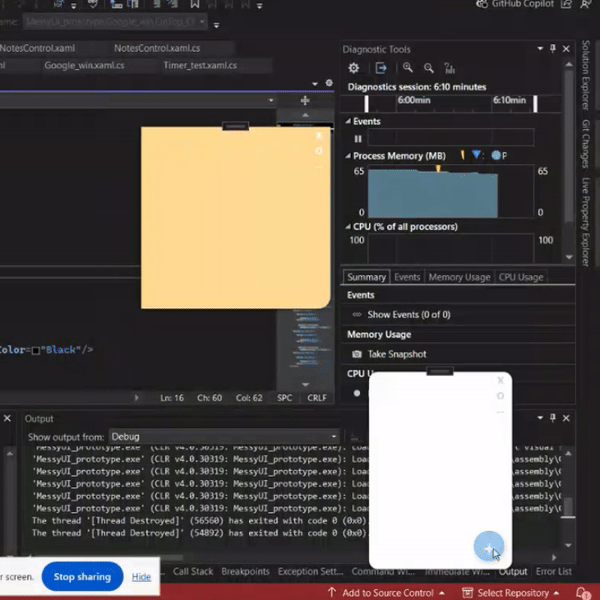600x600 pixels.
Task: Close the Output panel
Action: pyautogui.click(x=566, y=418)
